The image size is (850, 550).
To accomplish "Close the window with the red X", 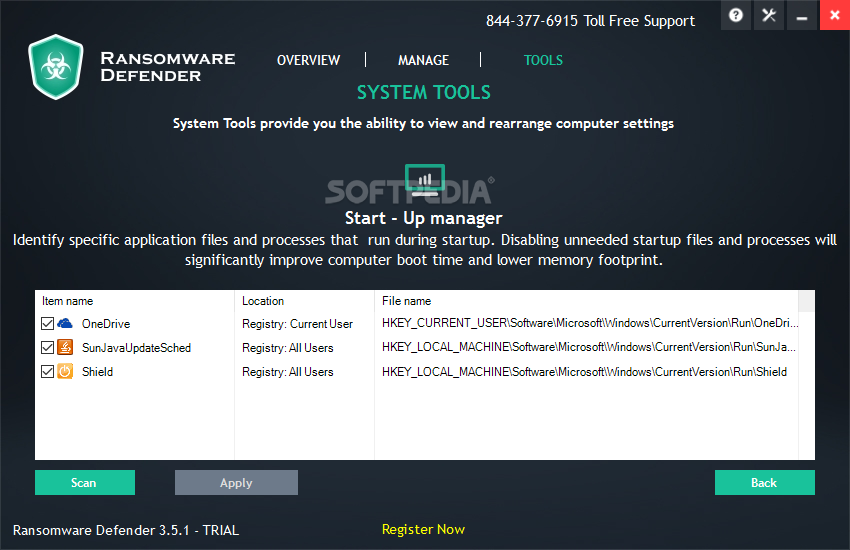I will (835, 15).
